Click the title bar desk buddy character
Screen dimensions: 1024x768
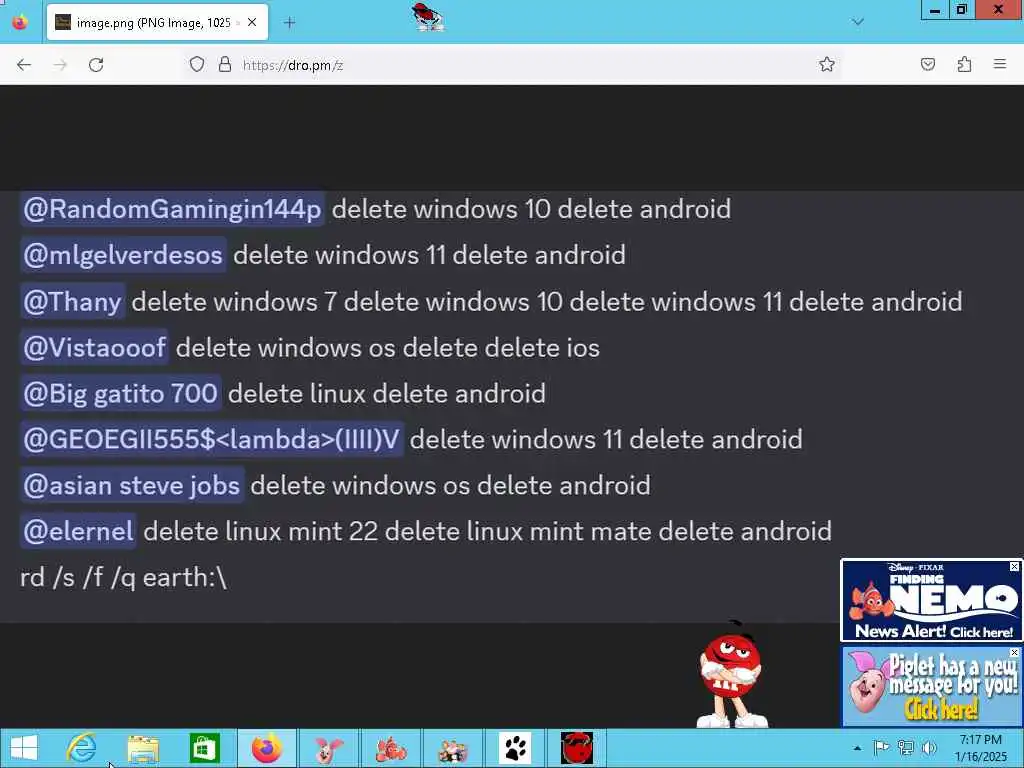(x=428, y=17)
